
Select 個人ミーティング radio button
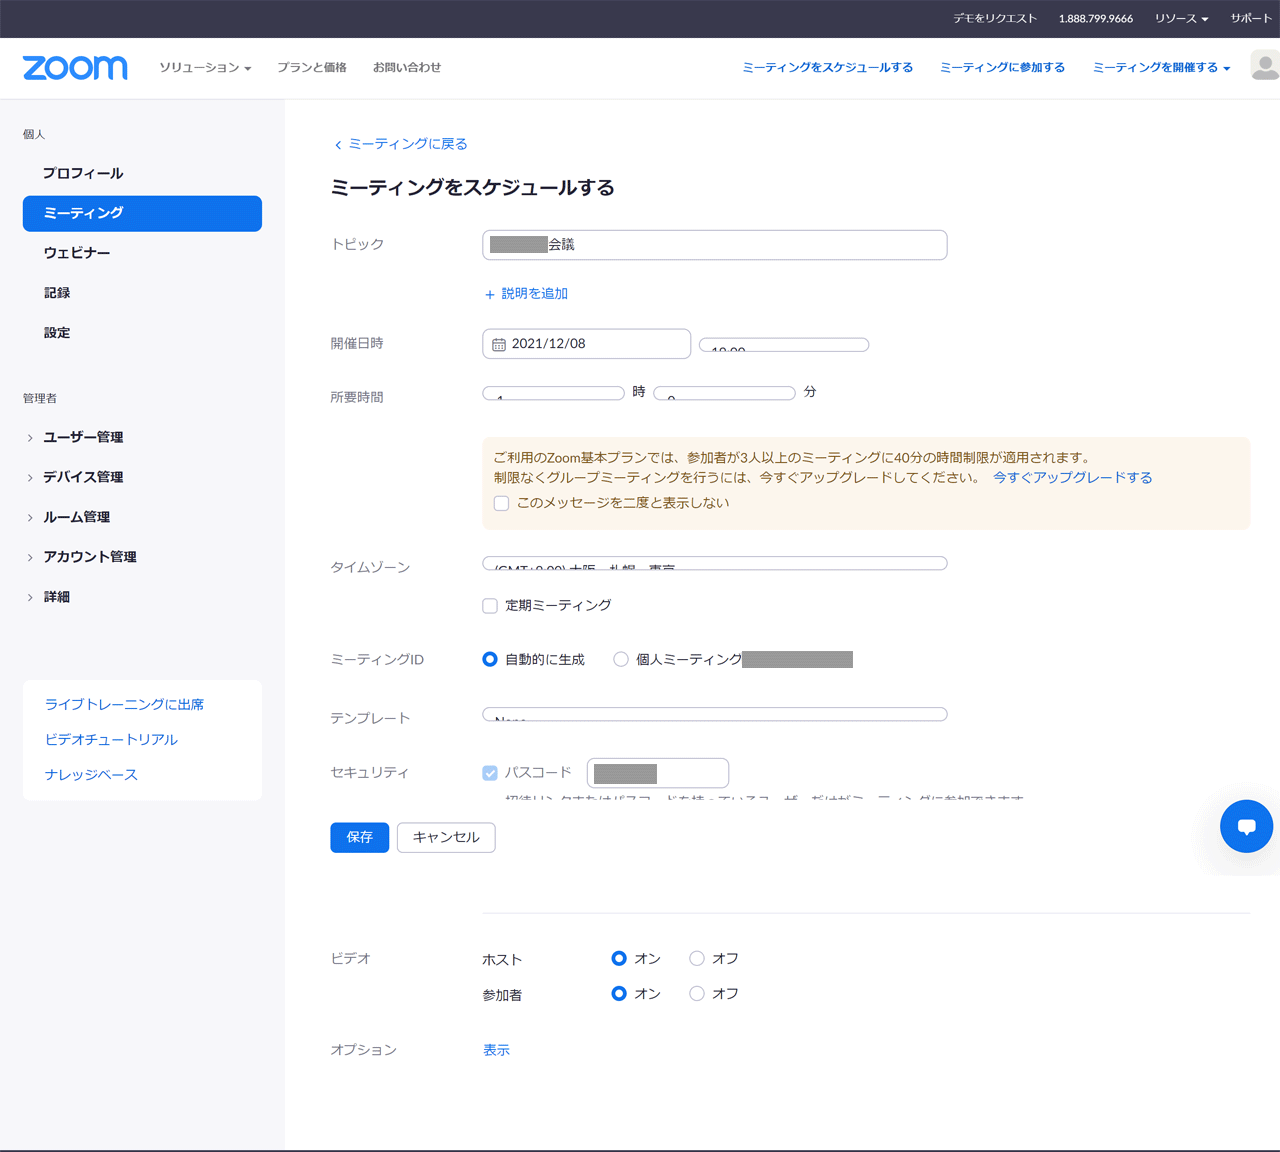click(x=621, y=659)
